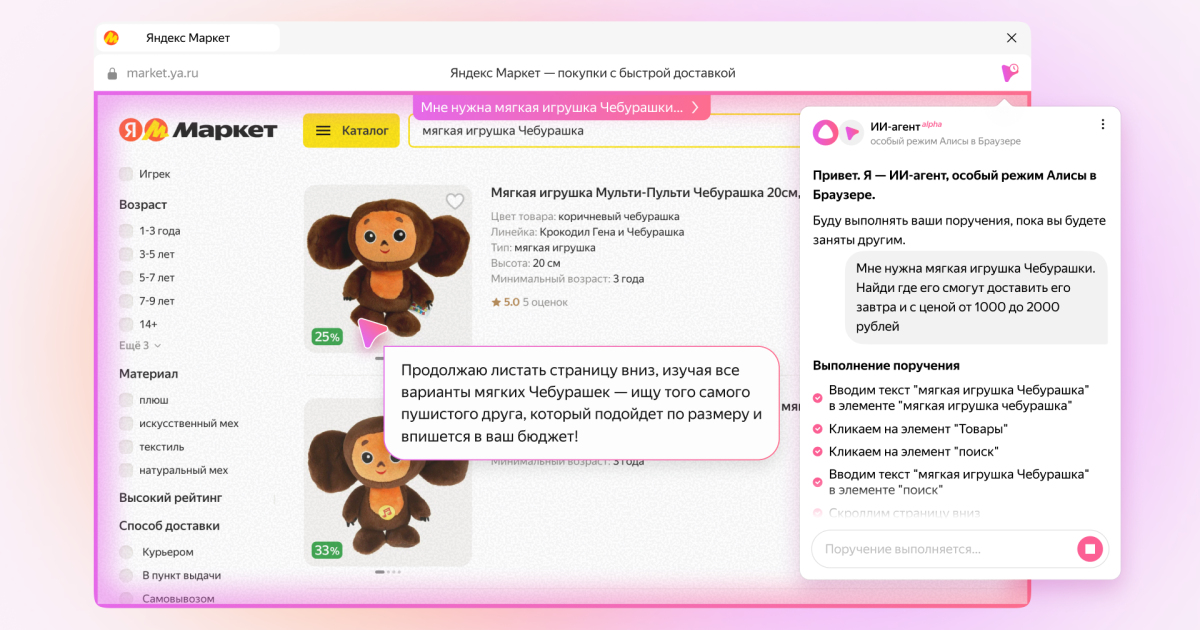Close the Яндекс Маркет browser tab
This screenshot has height=630, width=1200.
1011,38
